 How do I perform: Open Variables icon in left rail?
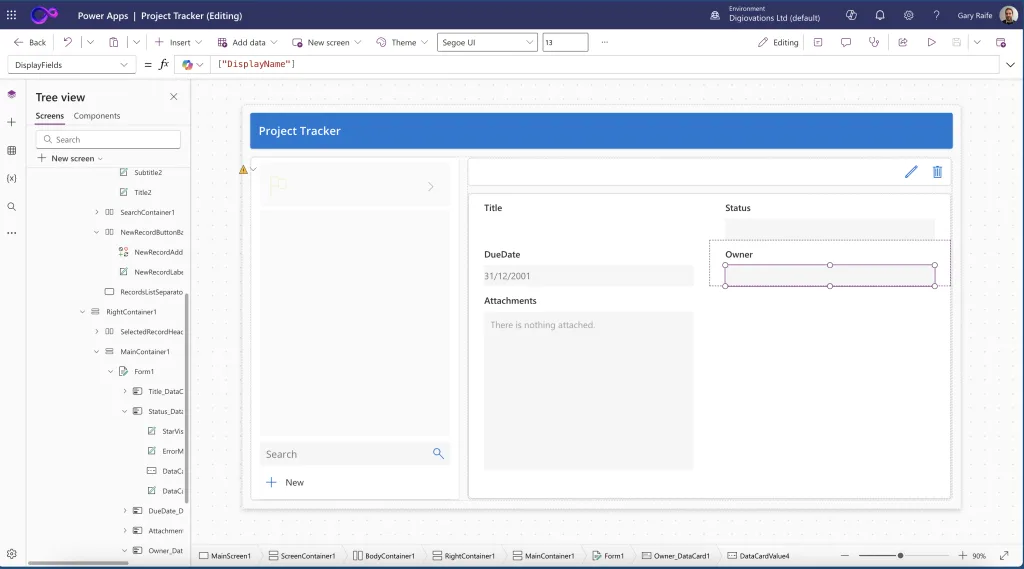(12, 178)
